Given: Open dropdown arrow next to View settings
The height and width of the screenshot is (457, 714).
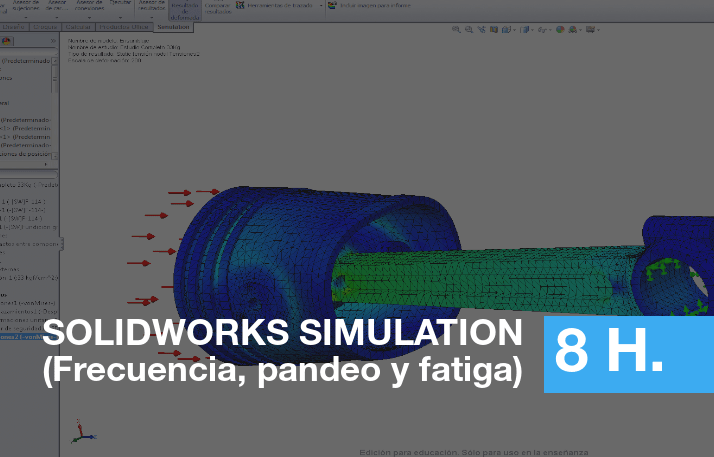Looking at the screenshot, I should 598,30.
